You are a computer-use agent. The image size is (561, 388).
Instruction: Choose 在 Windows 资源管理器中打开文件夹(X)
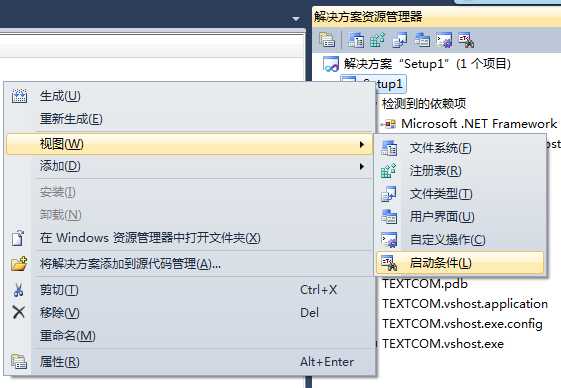tap(188, 238)
